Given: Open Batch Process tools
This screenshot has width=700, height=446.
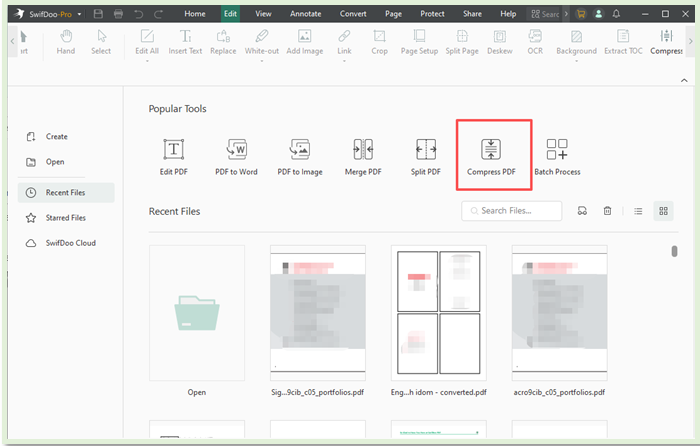Looking at the screenshot, I should click(x=557, y=157).
